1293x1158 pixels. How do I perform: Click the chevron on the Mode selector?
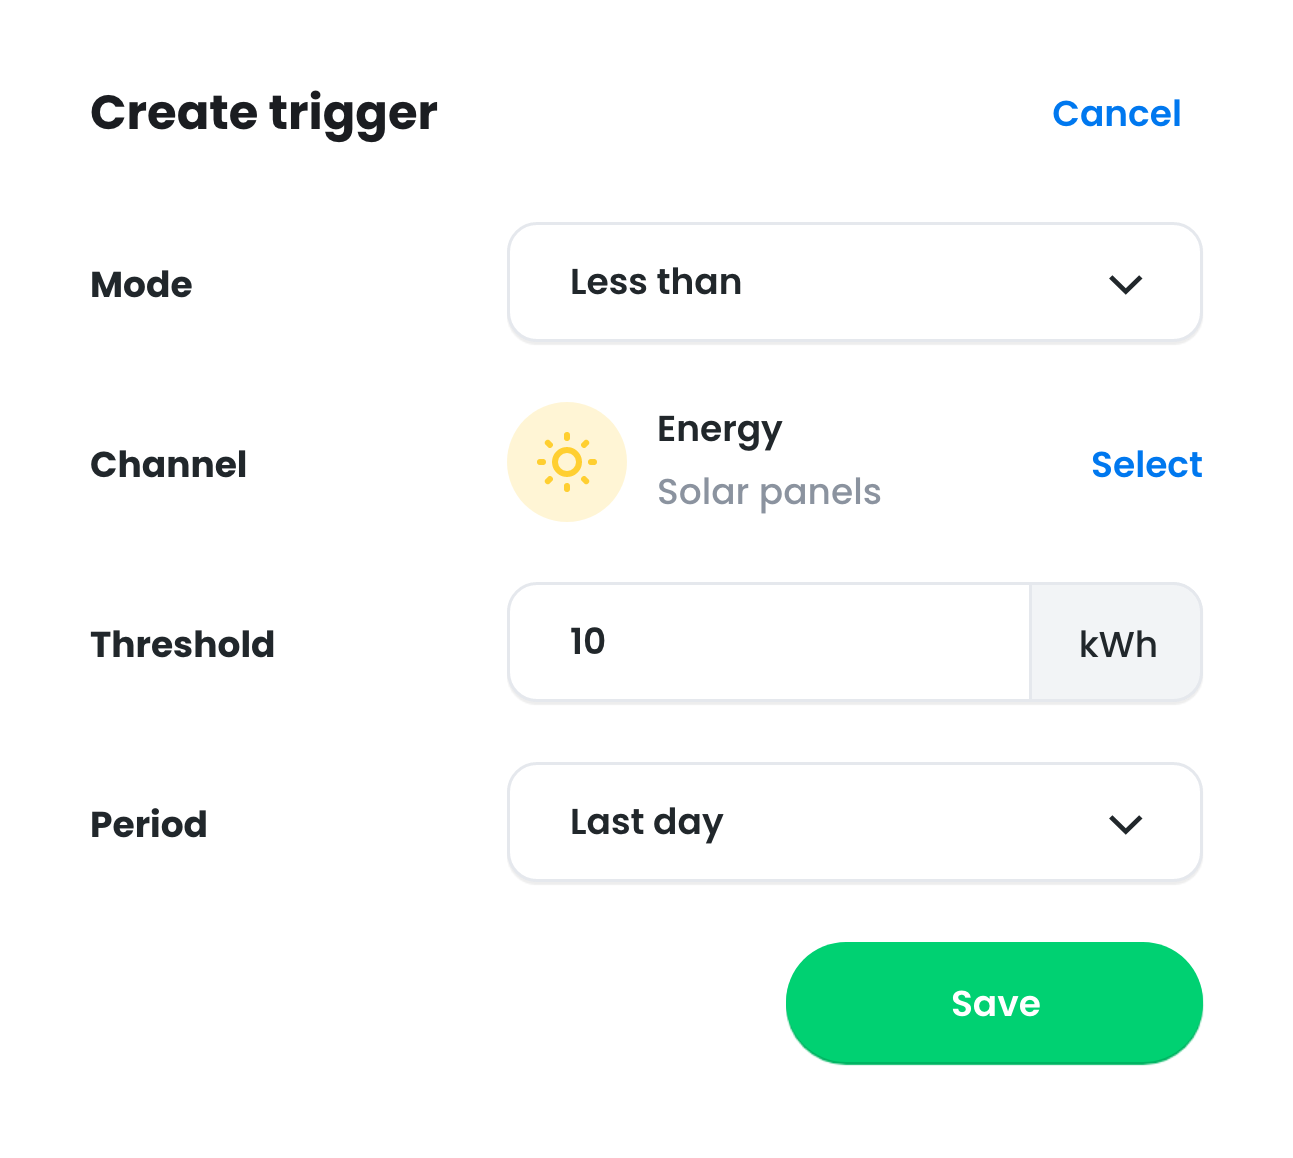(1126, 284)
